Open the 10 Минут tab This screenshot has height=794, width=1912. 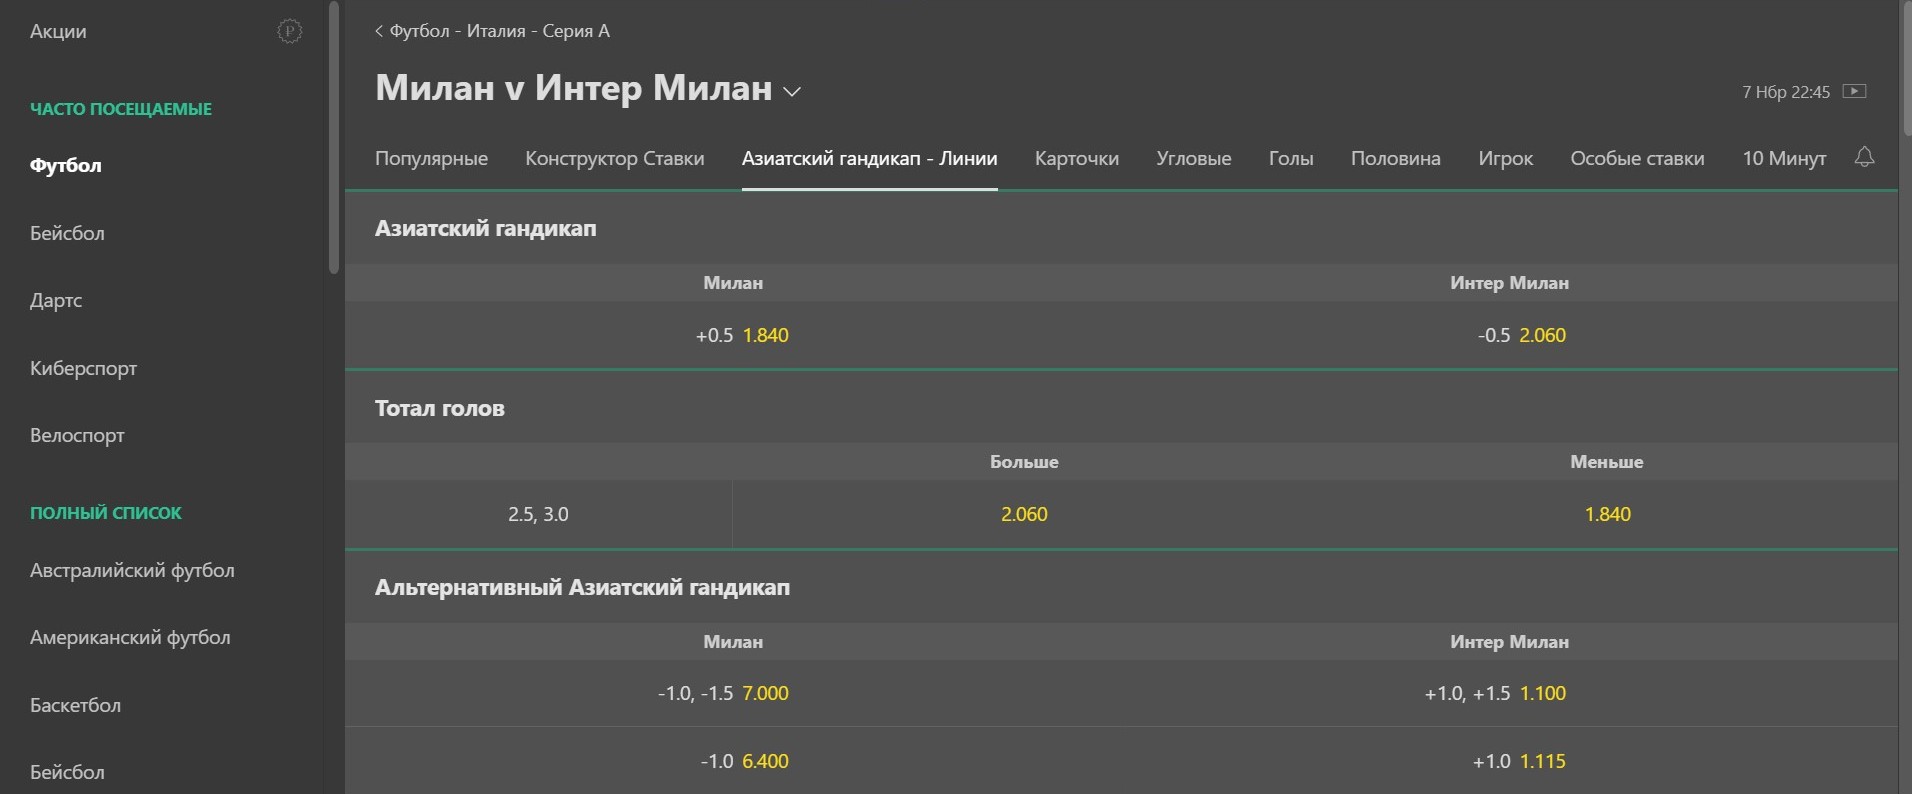[x=1784, y=158]
